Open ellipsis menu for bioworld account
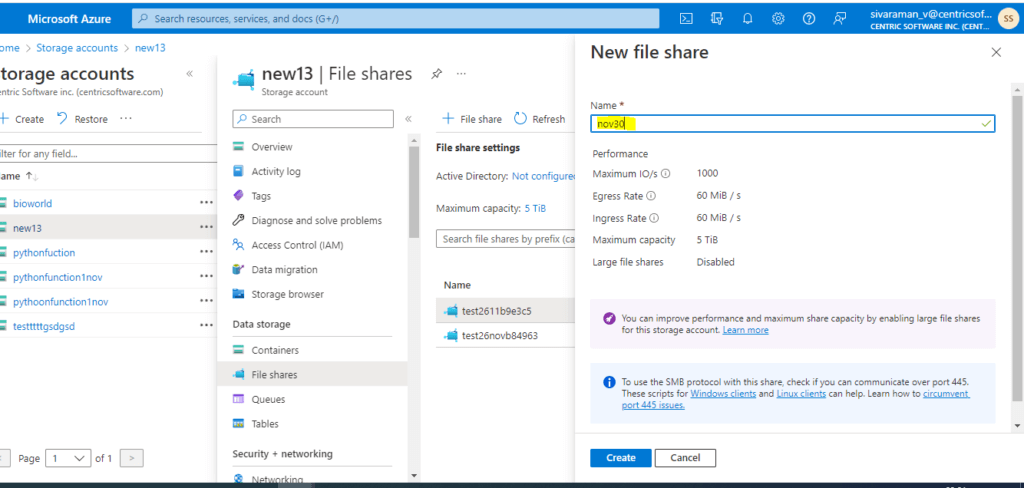The height and width of the screenshot is (488, 1024). (206, 203)
